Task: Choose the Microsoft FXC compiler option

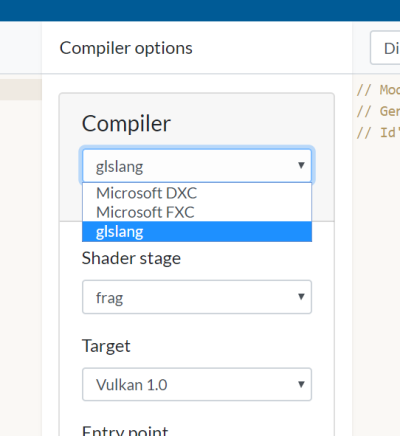Action: point(197,212)
